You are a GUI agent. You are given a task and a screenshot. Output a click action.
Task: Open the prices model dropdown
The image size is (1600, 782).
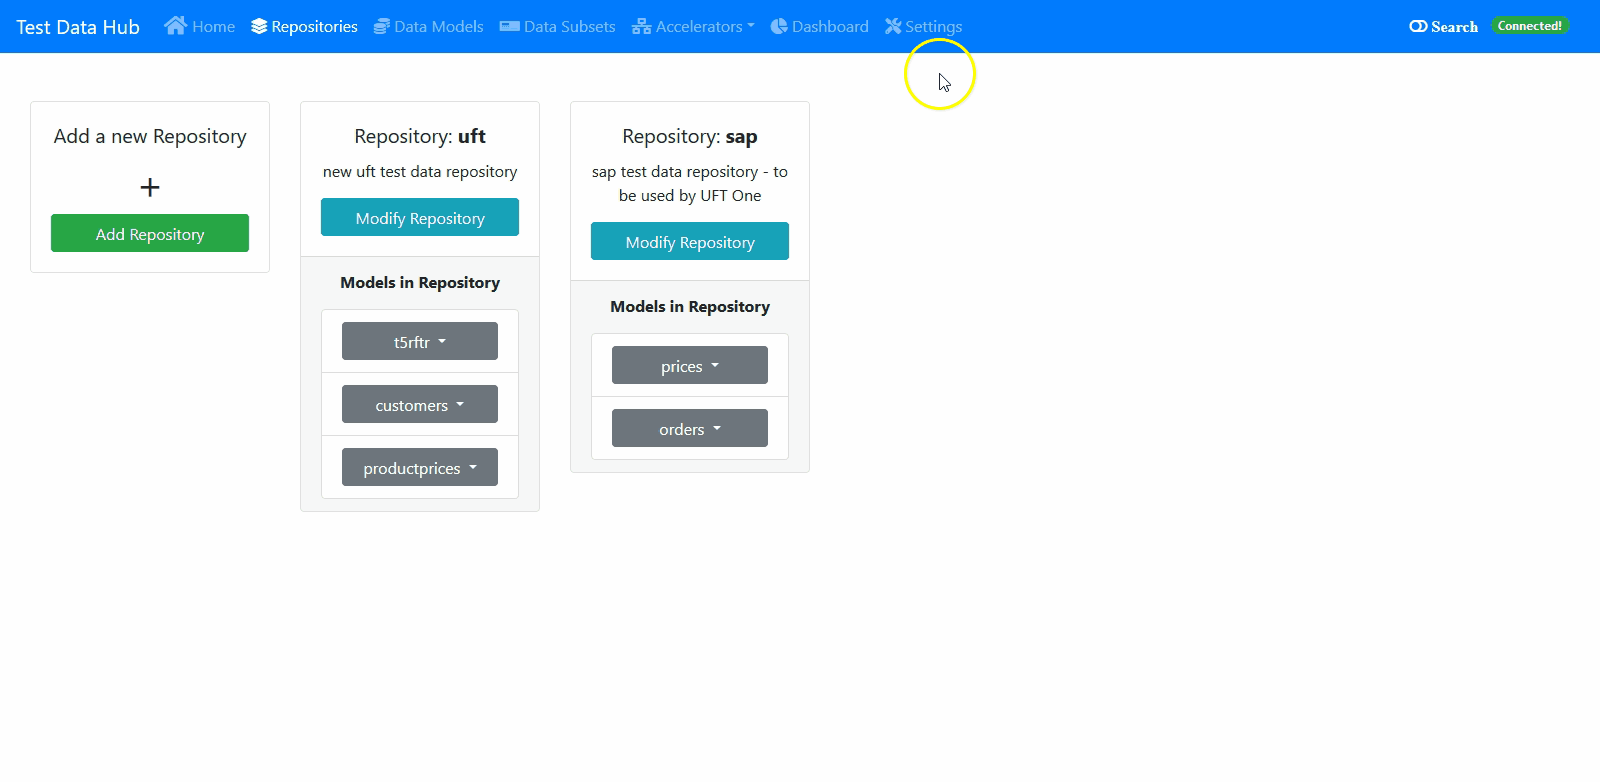[690, 366]
